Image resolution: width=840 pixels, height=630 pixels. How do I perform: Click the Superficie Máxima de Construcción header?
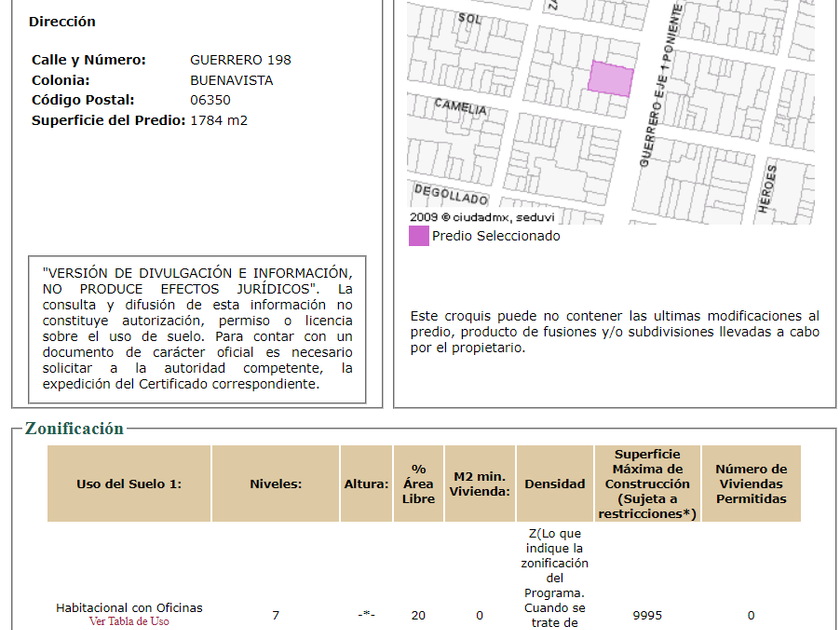tap(647, 484)
